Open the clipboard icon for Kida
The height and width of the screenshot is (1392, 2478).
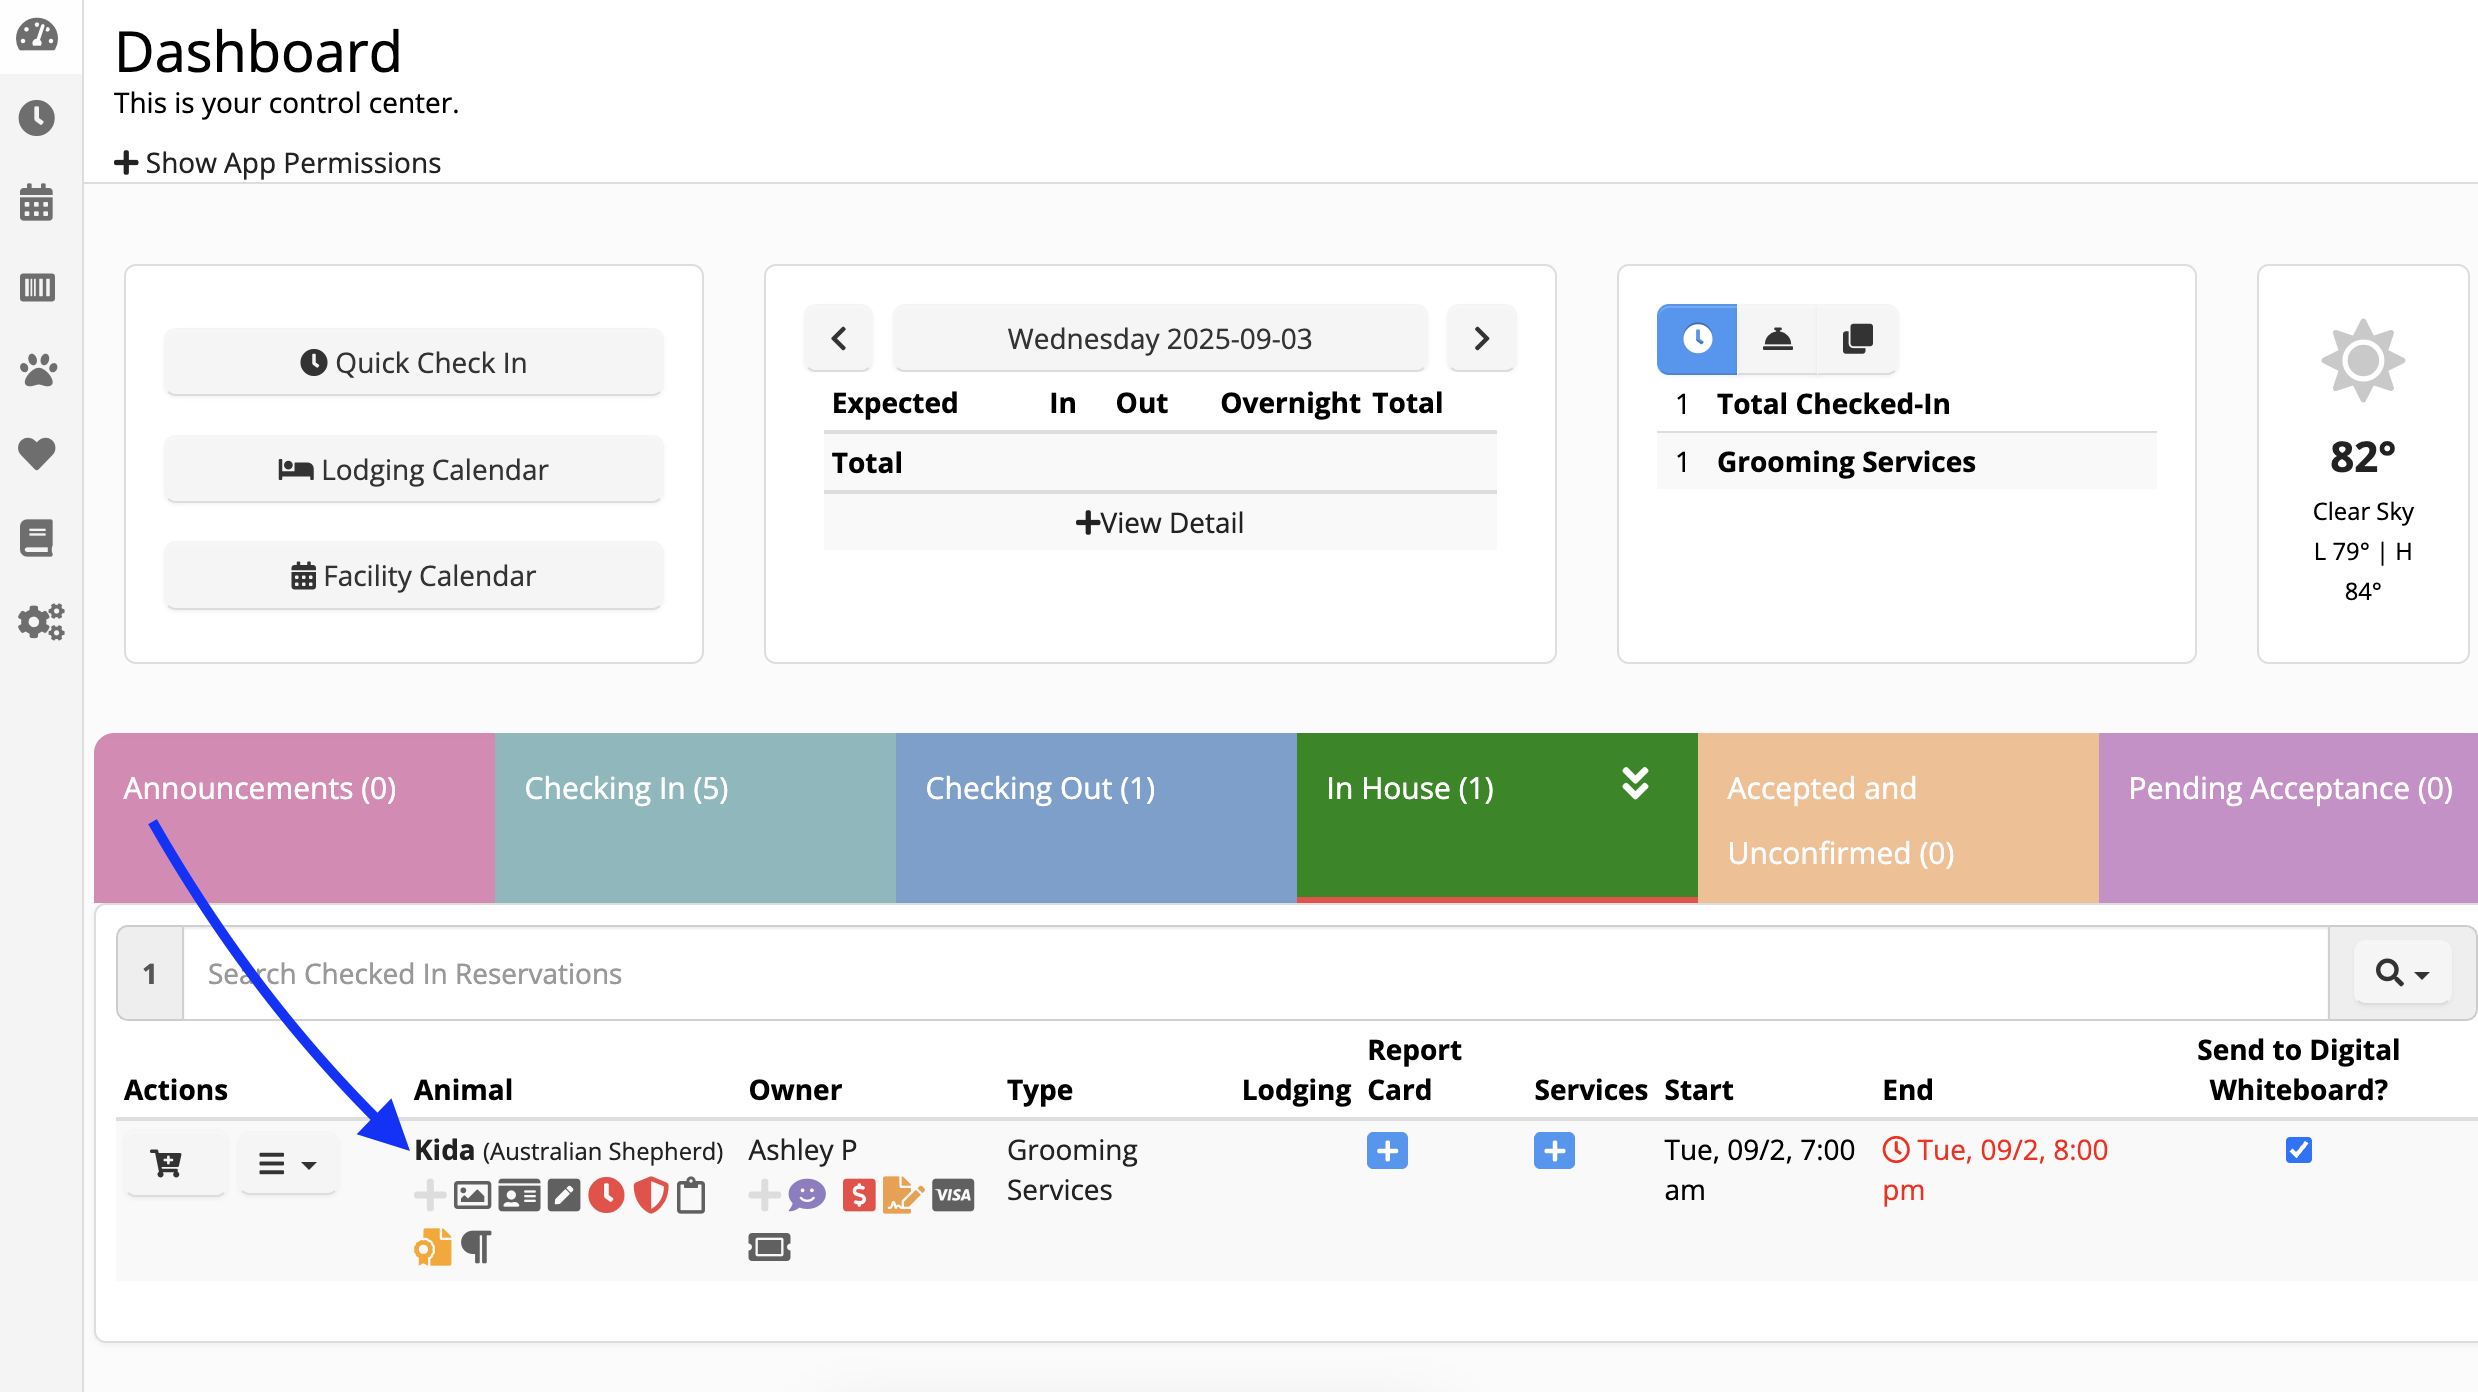[x=691, y=1195]
